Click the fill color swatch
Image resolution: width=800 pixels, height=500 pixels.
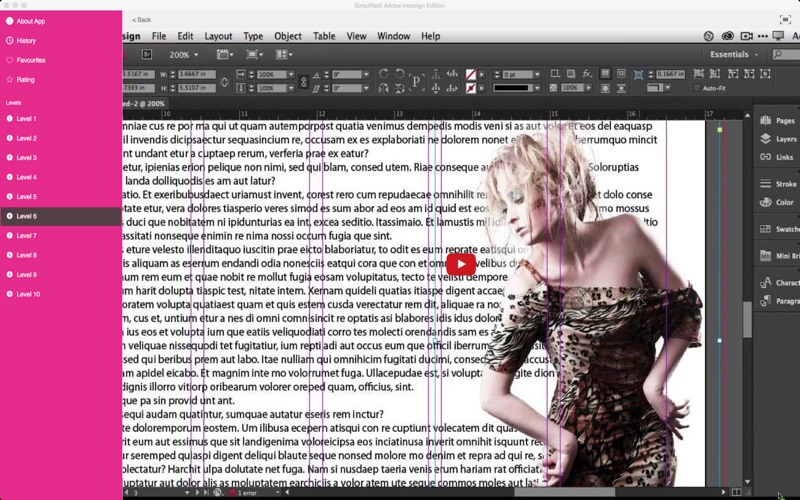click(470, 74)
